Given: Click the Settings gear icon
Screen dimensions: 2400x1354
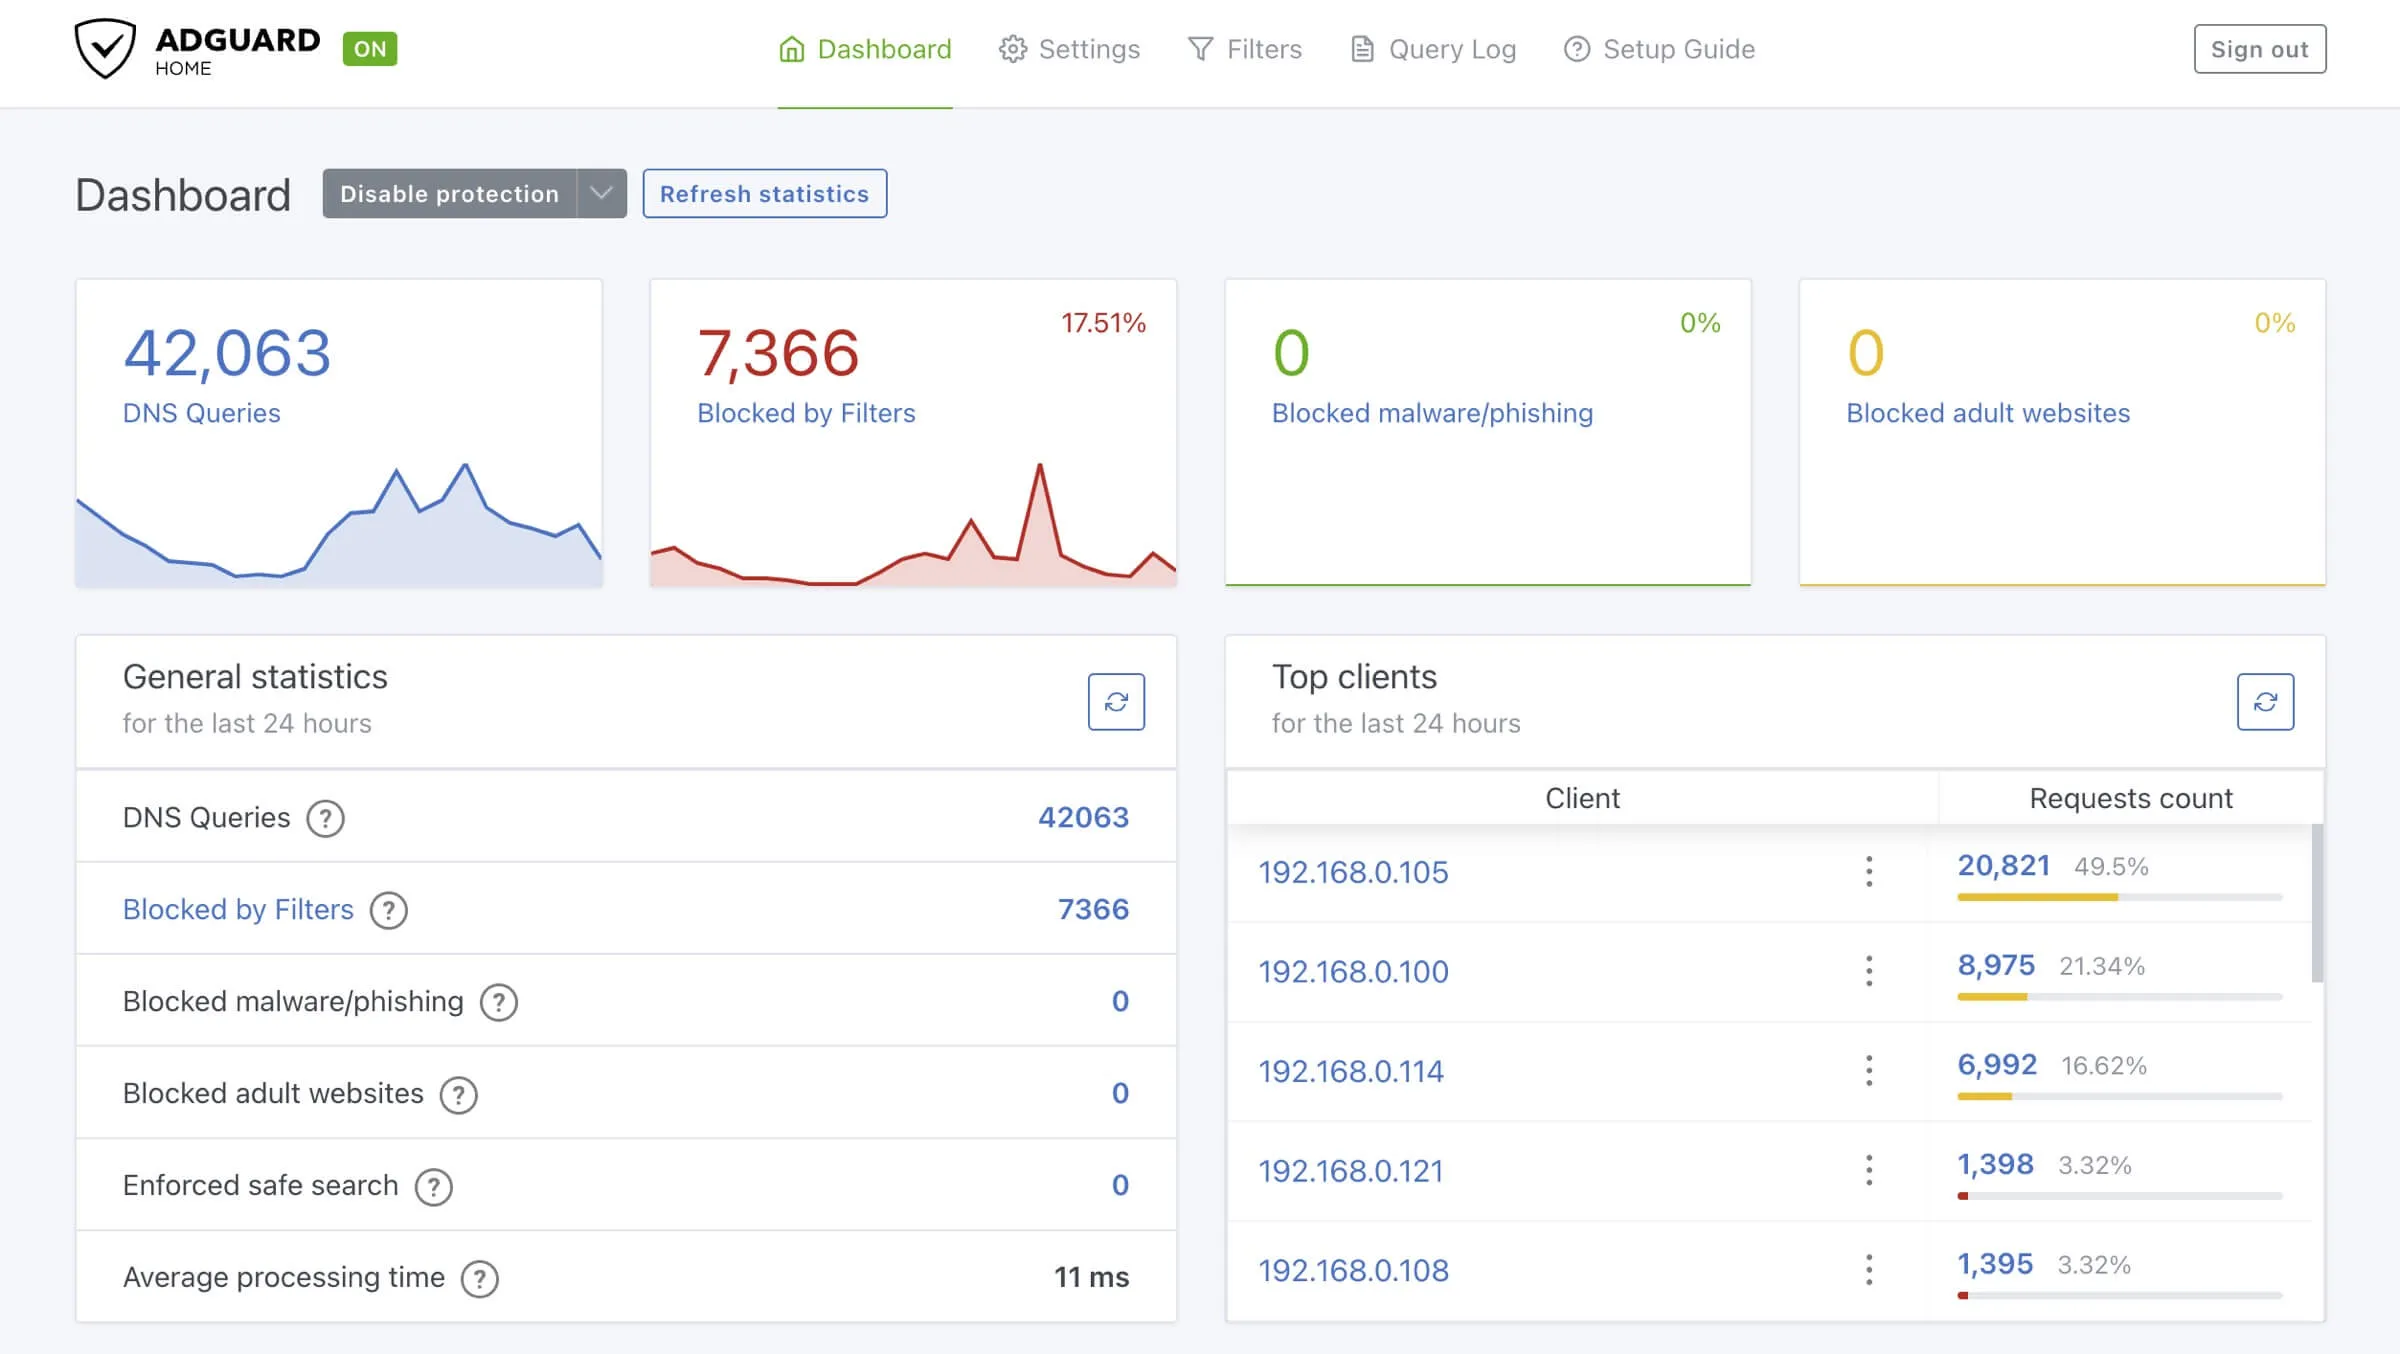Looking at the screenshot, I should click(1009, 48).
